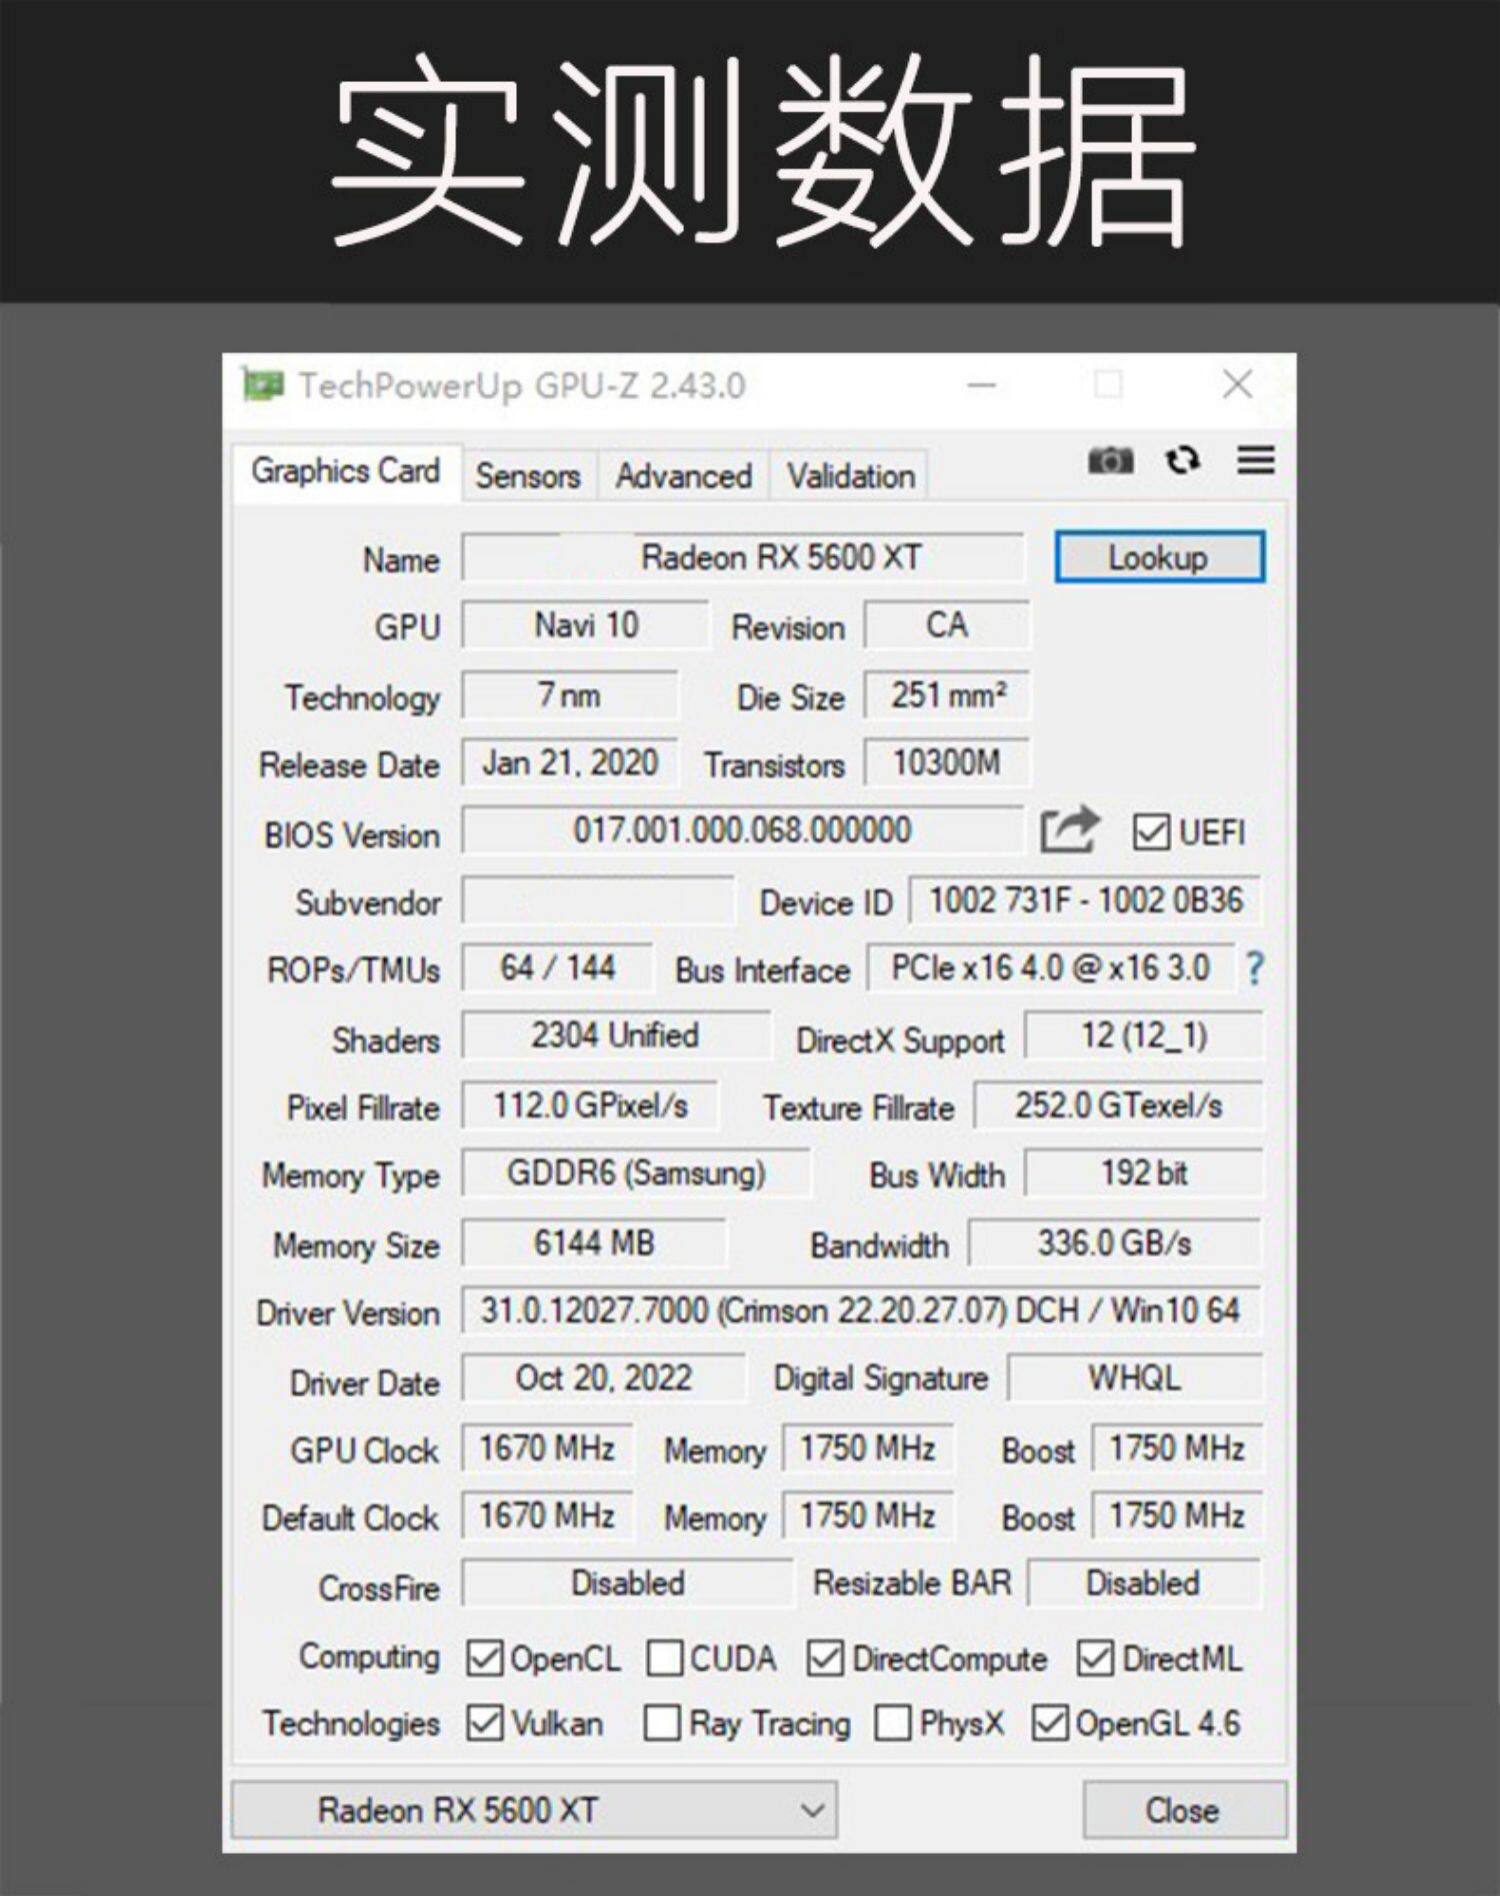The image size is (1500, 1896).
Task: Click the TechPowerUp GPU-Z 2.43.0 window title
Action: (x=522, y=386)
